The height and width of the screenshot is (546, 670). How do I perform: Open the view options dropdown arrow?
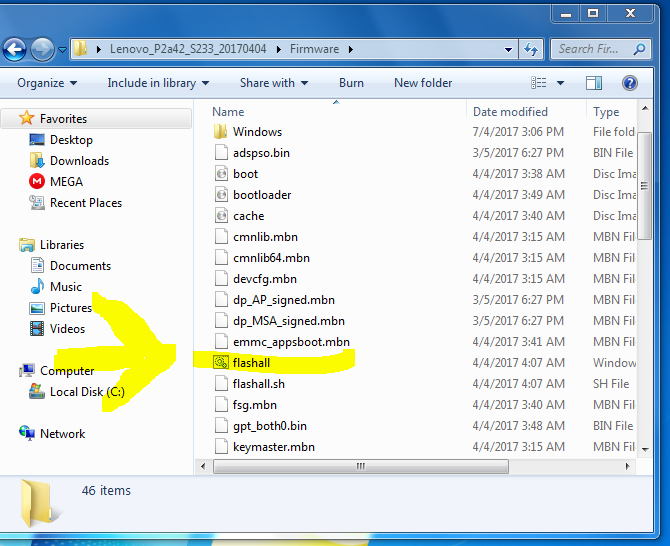560,83
